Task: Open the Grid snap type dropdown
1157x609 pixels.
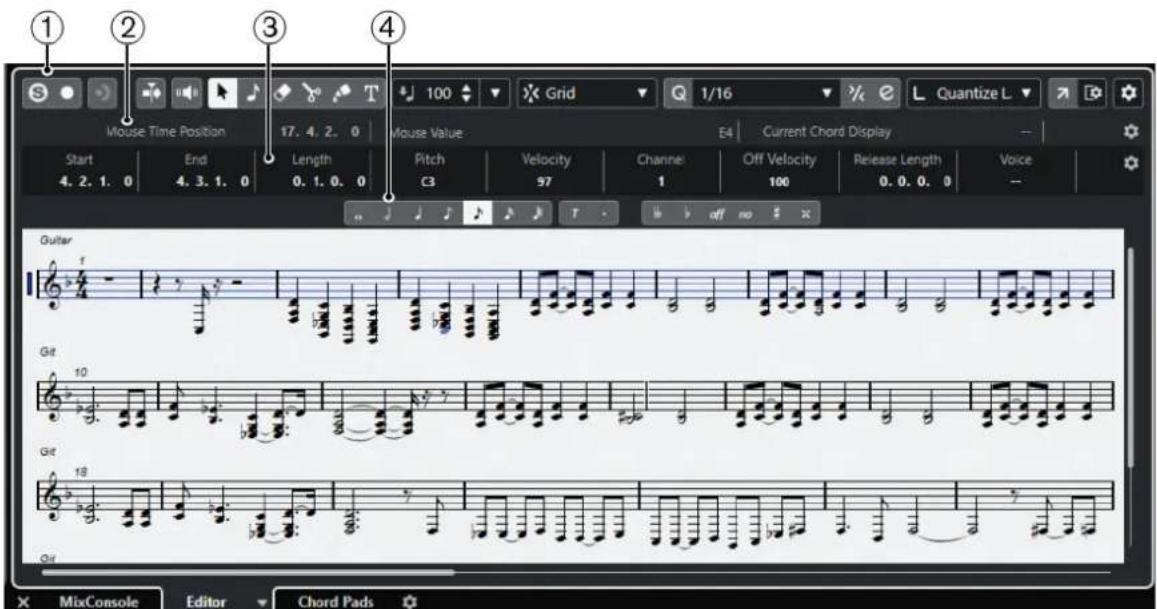Action: (587, 93)
